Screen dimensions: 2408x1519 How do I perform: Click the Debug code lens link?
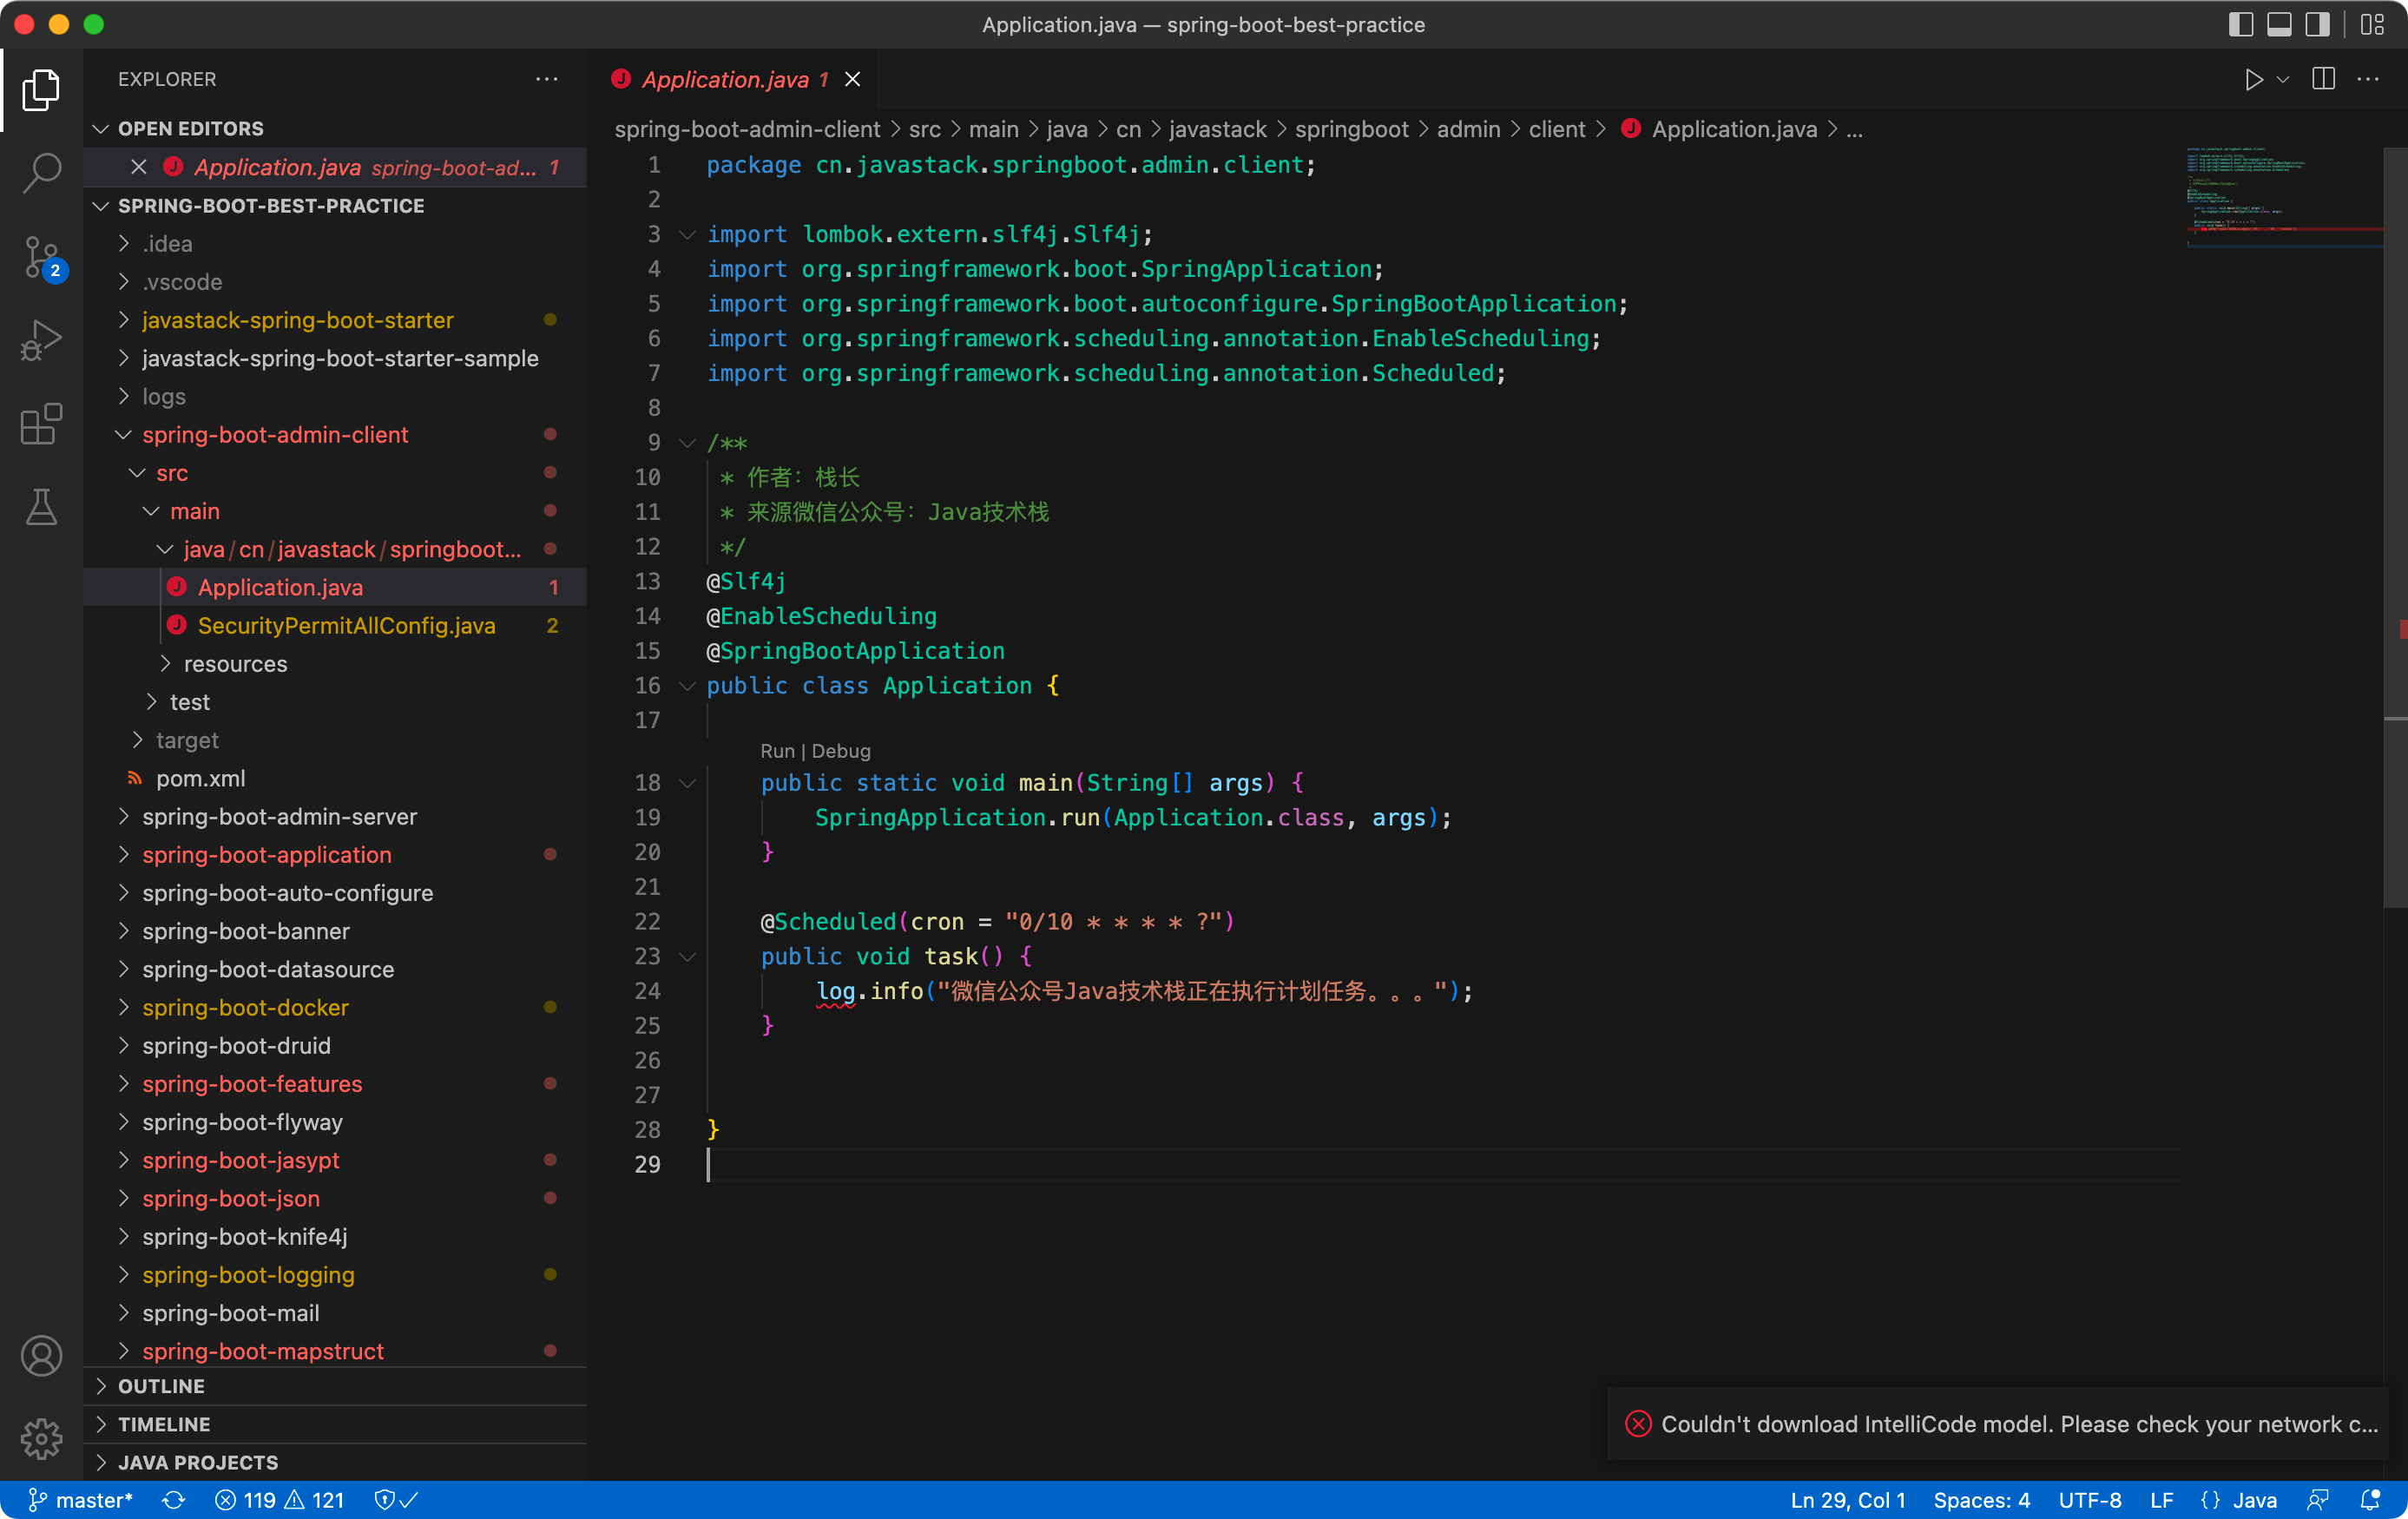point(840,750)
